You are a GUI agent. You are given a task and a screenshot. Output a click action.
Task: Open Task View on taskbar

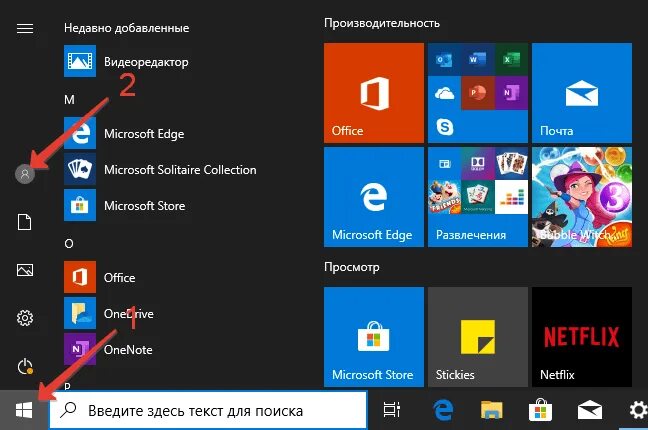[391, 410]
